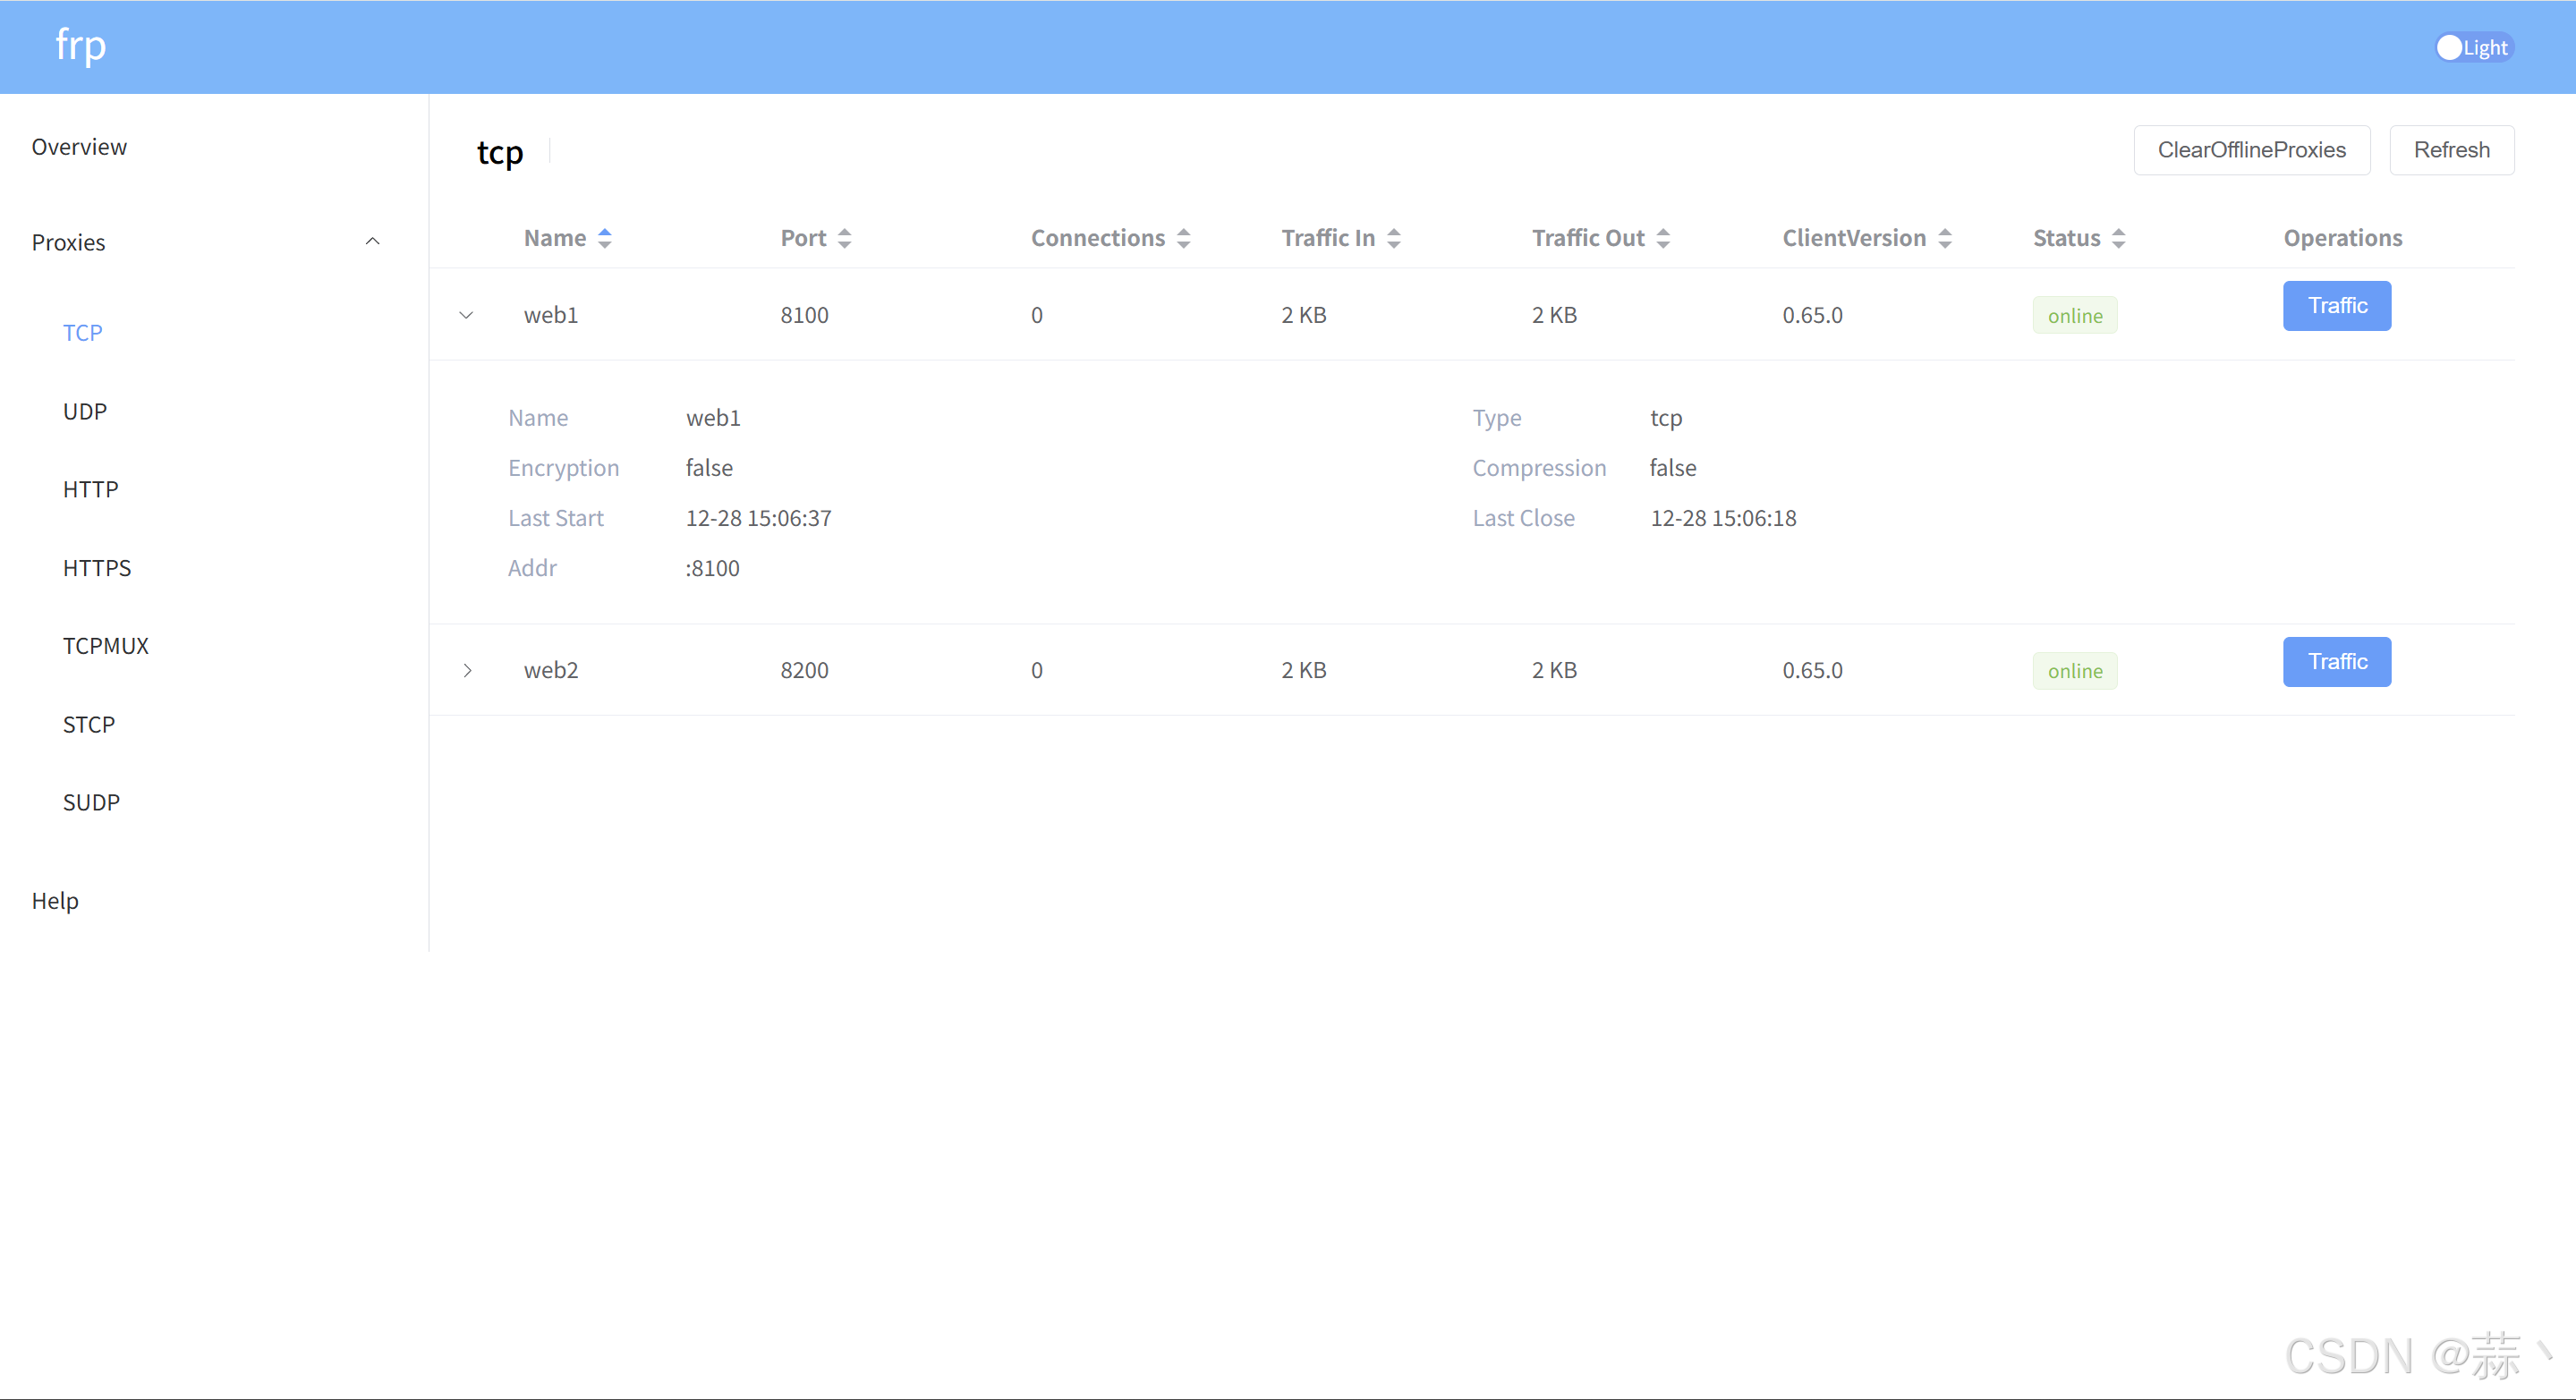2576x1400 pixels.
Task: Sort by Status column arrows
Action: (x=2119, y=238)
